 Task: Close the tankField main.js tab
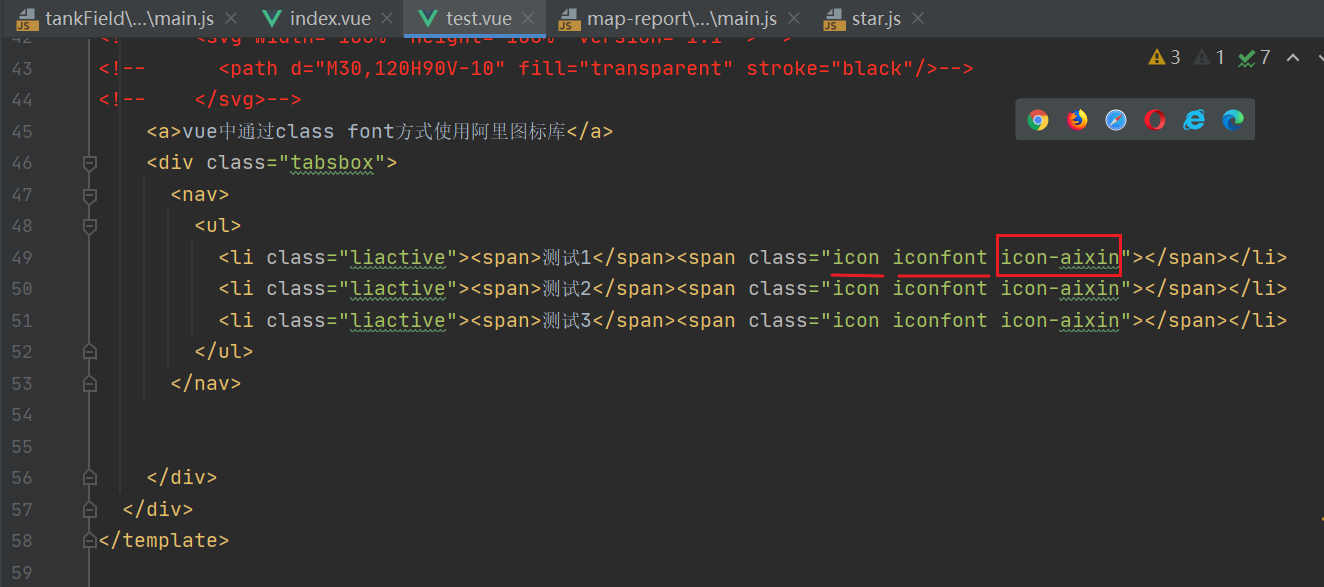(x=232, y=19)
